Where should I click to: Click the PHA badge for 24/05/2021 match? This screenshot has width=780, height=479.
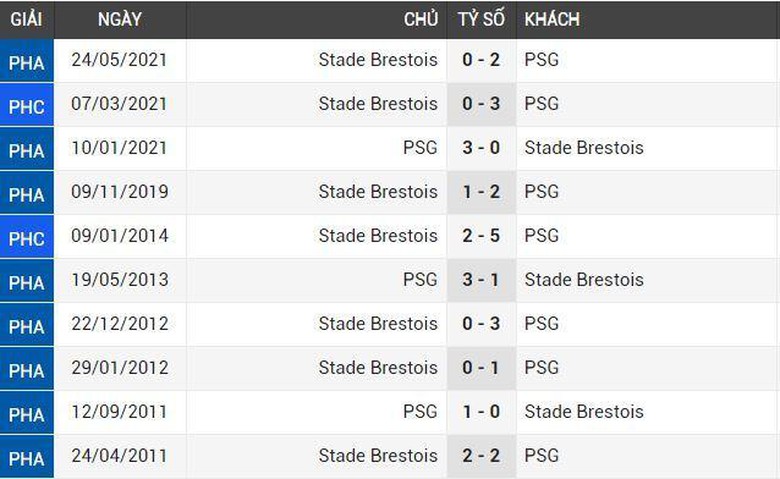tap(27, 62)
